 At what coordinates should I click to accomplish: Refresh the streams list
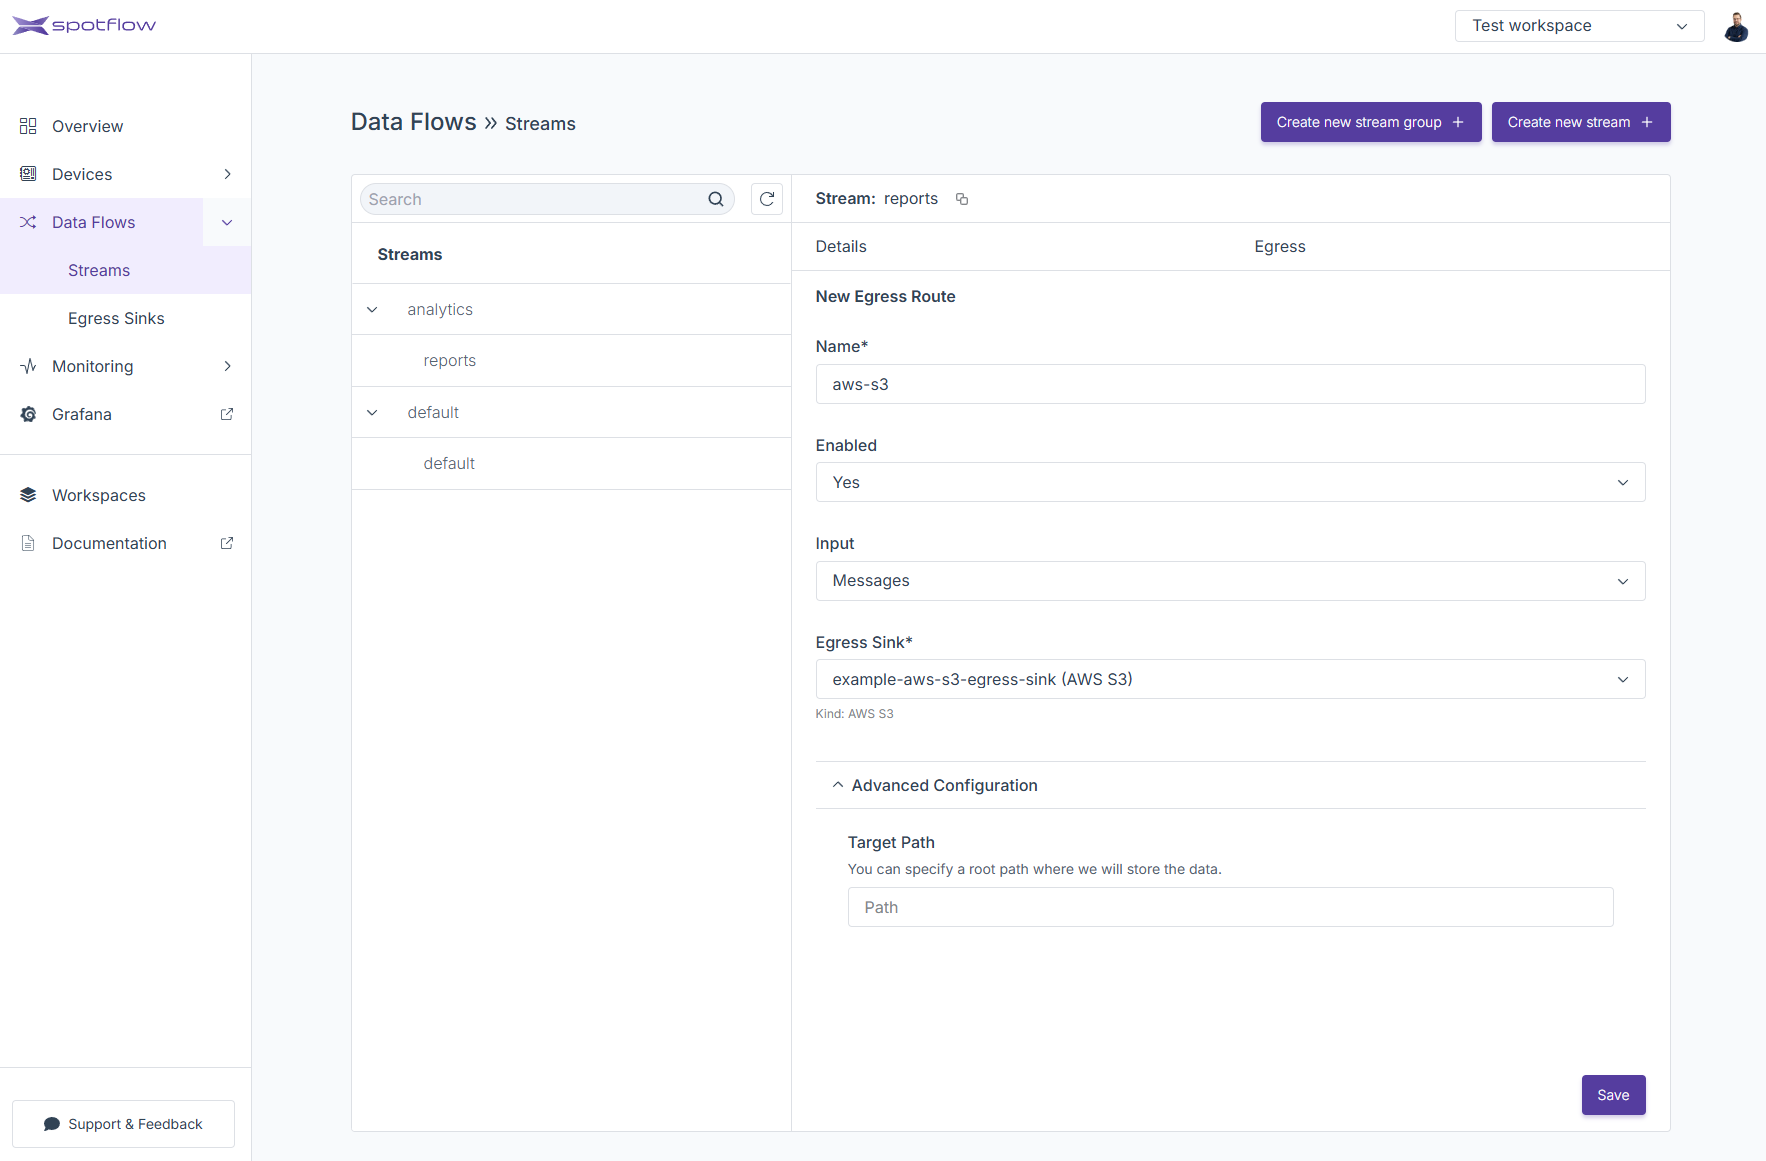(767, 199)
